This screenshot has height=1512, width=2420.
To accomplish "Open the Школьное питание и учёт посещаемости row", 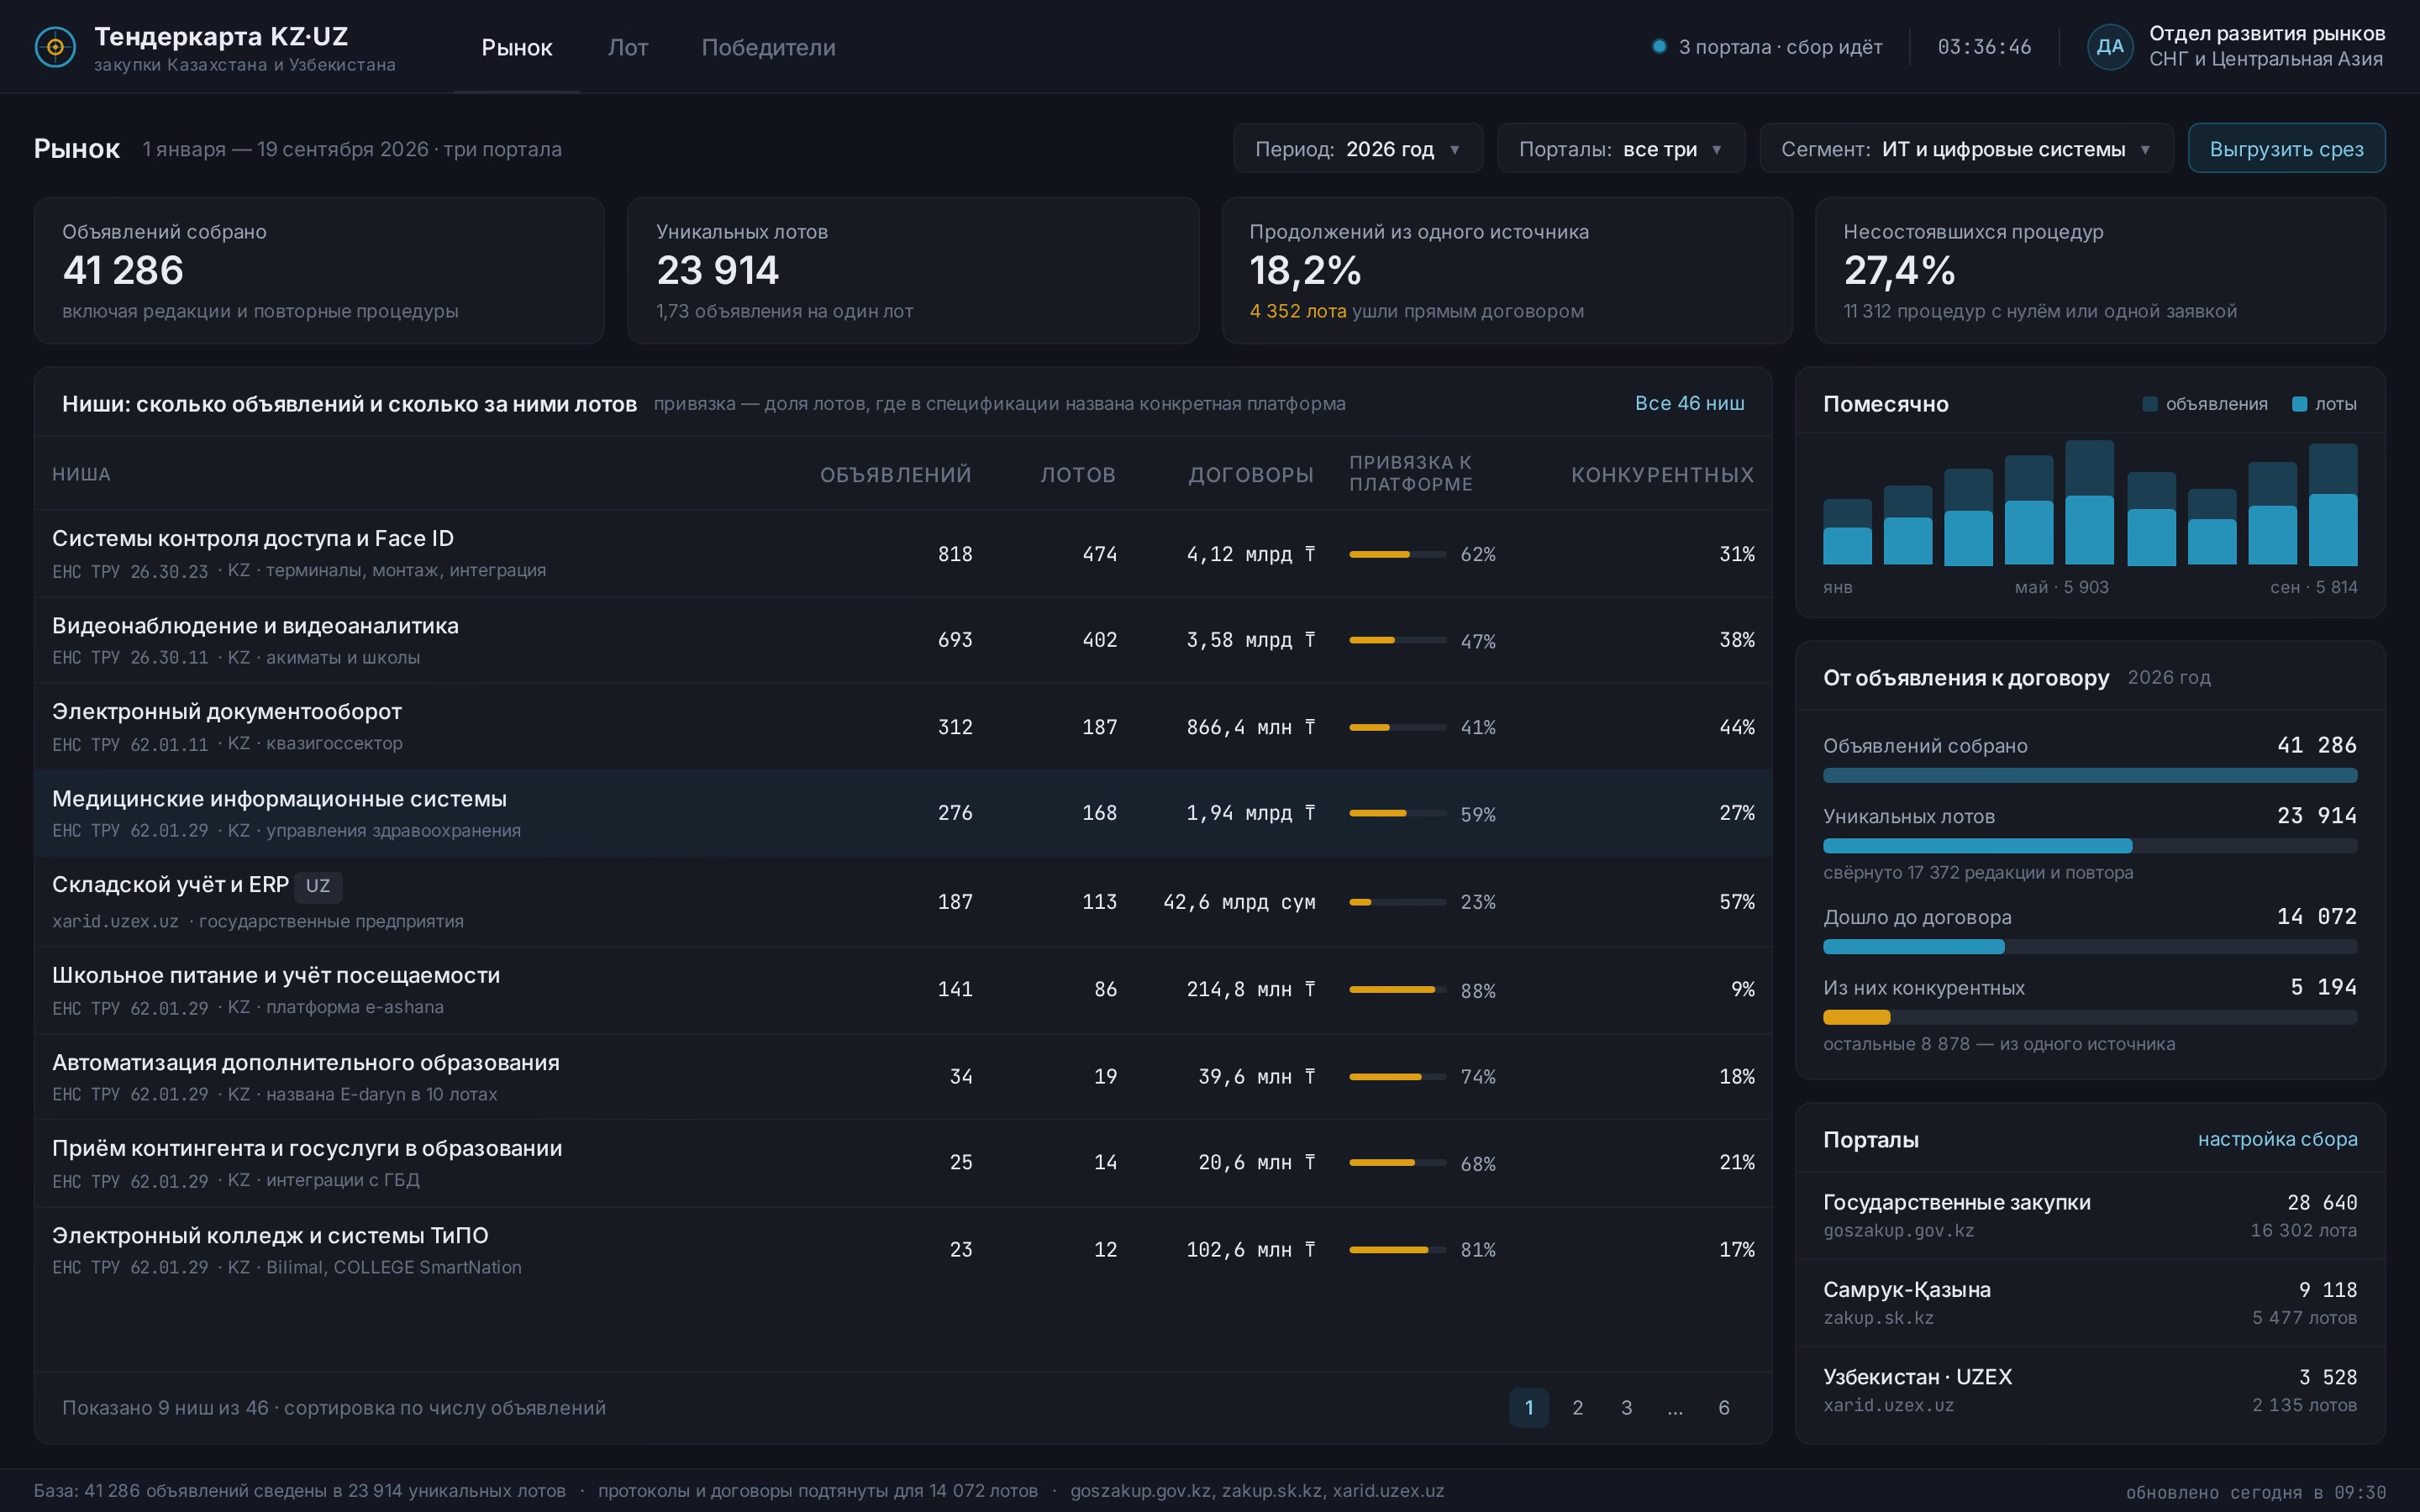I will pos(903,990).
